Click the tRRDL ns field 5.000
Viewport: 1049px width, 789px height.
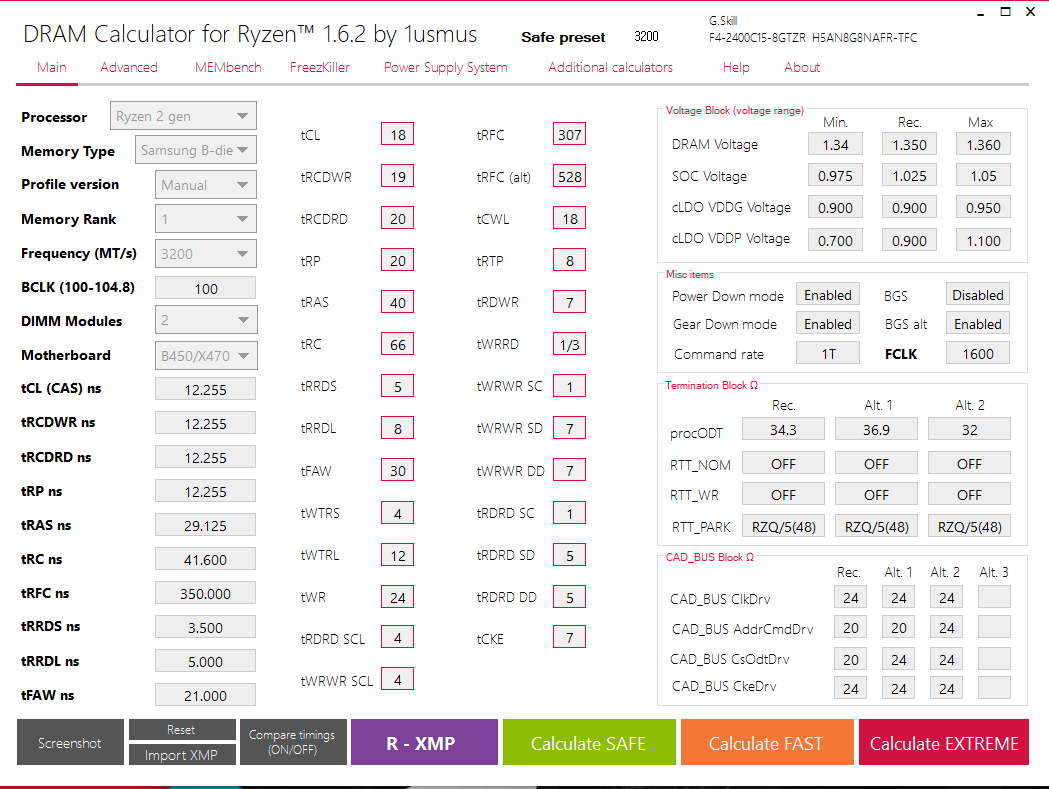point(205,661)
